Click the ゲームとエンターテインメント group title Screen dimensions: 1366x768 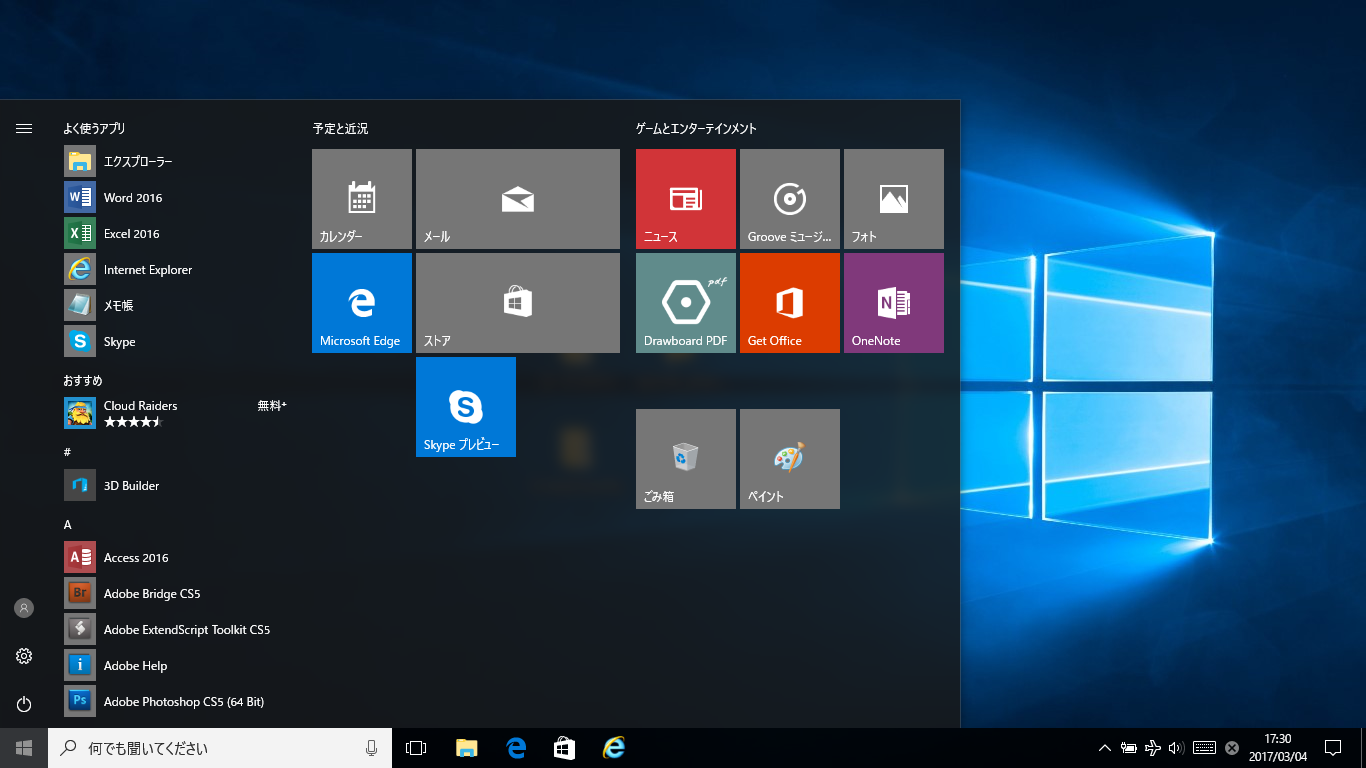(696, 128)
